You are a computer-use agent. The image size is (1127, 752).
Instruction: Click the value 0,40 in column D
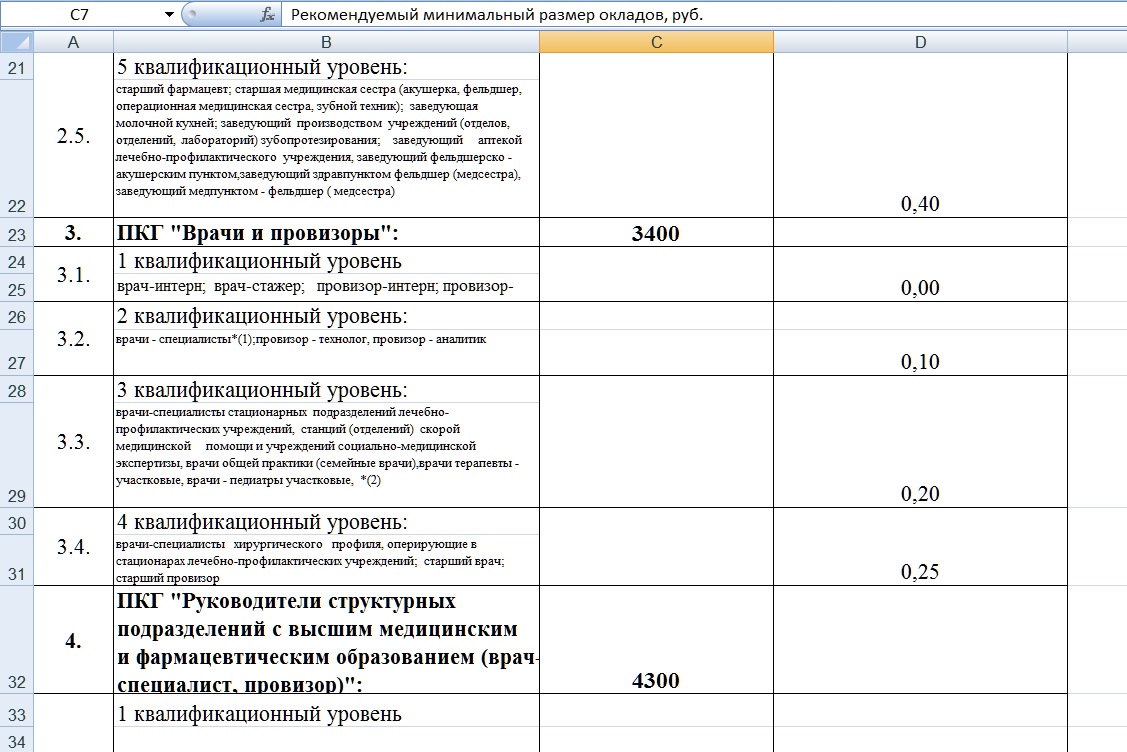coord(920,203)
